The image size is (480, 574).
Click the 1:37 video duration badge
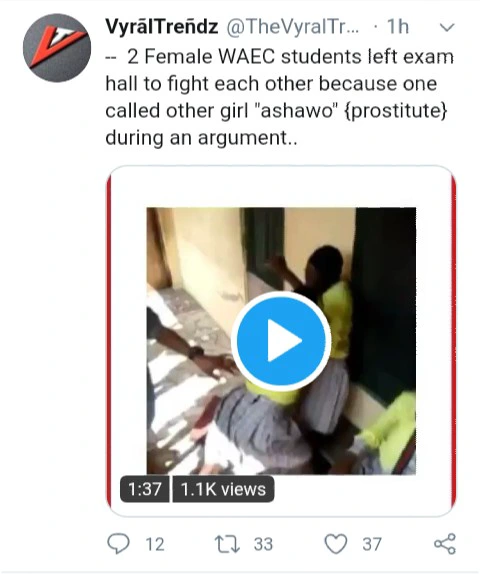(x=145, y=489)
